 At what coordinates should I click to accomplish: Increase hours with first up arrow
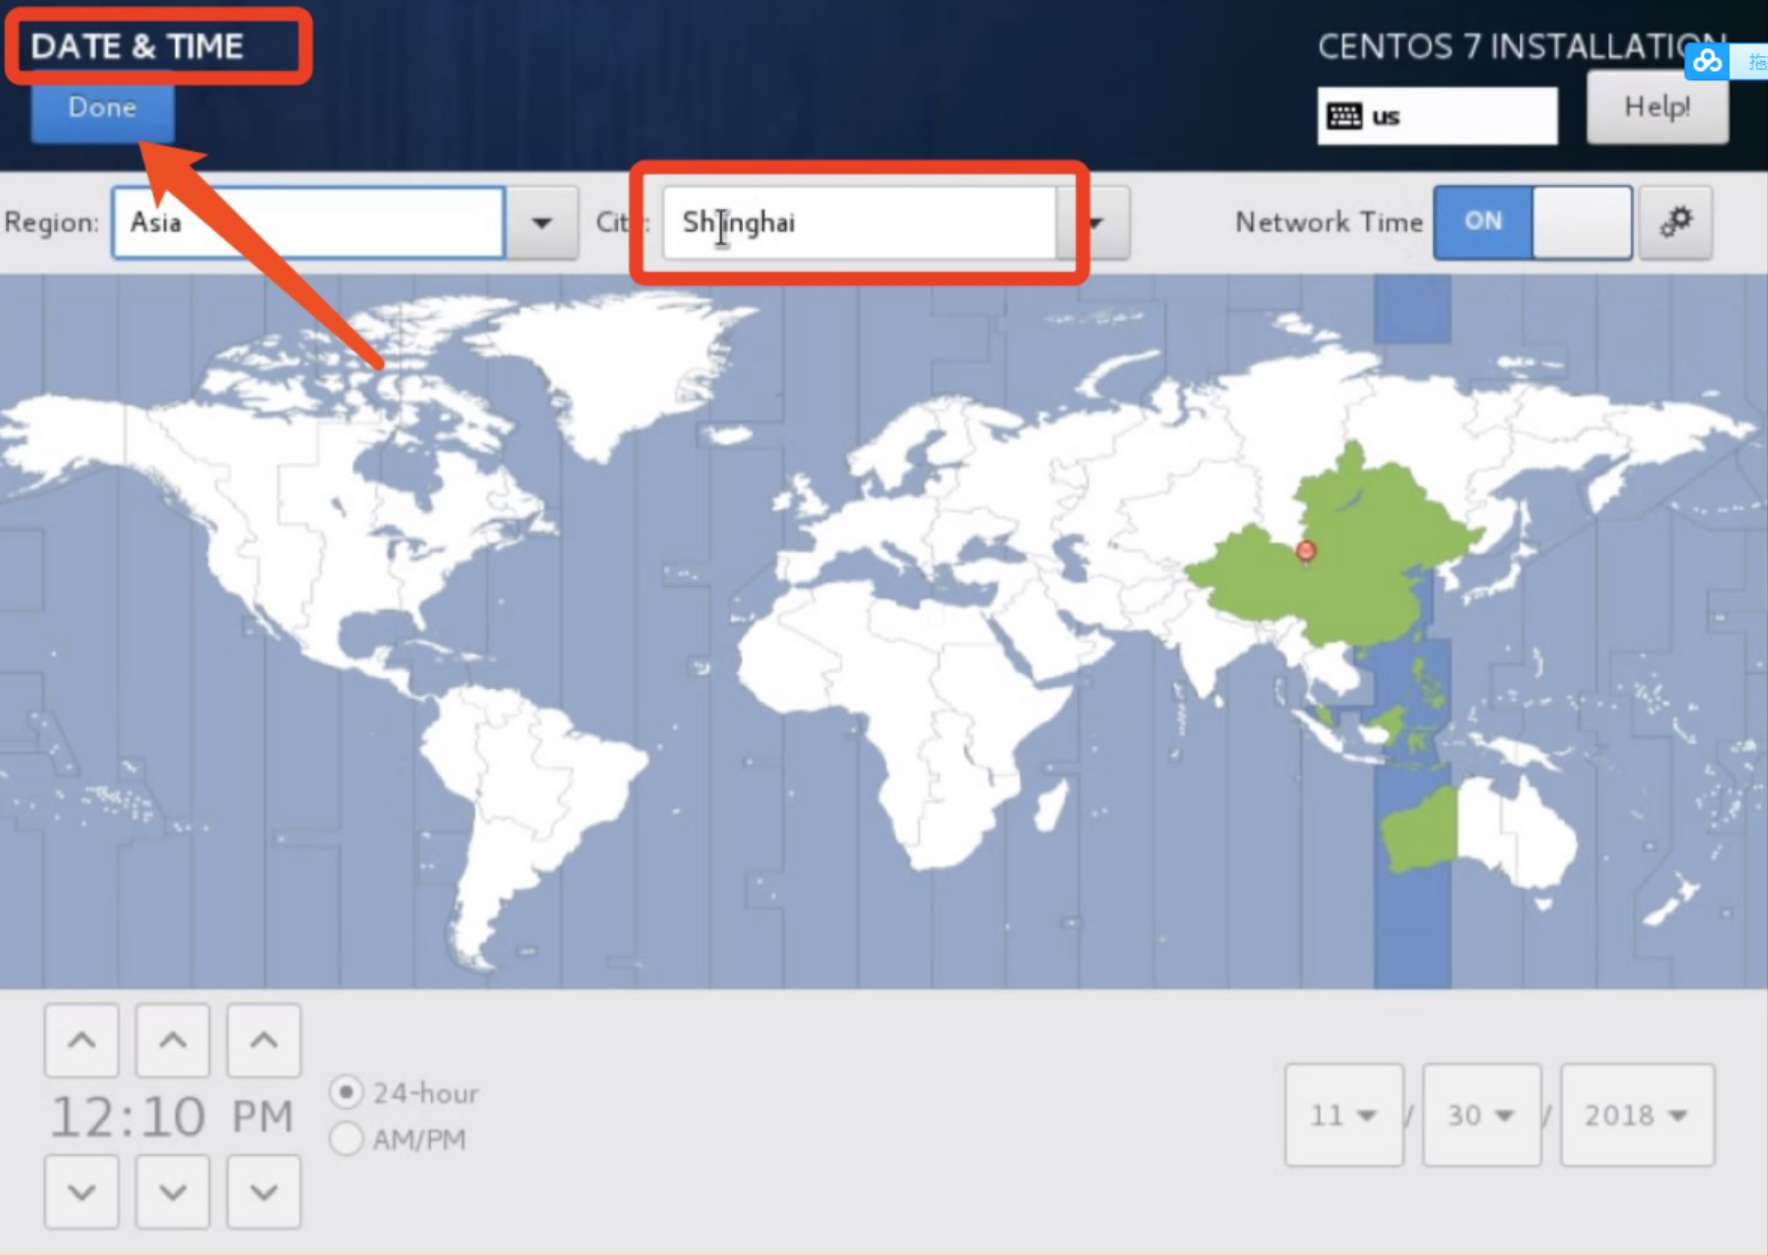[82, 1040]
